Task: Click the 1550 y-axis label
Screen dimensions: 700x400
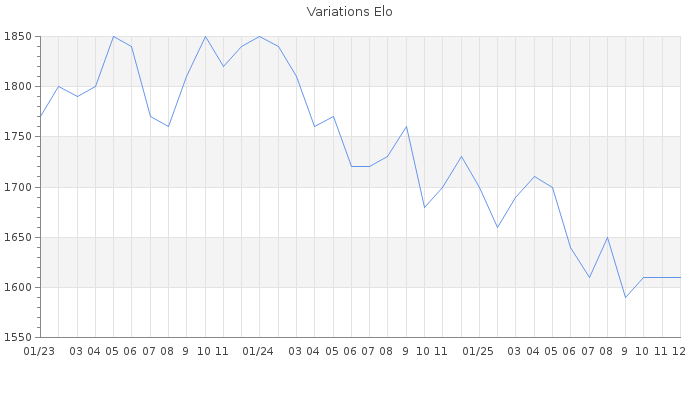Action: click(x=18, y=337)
